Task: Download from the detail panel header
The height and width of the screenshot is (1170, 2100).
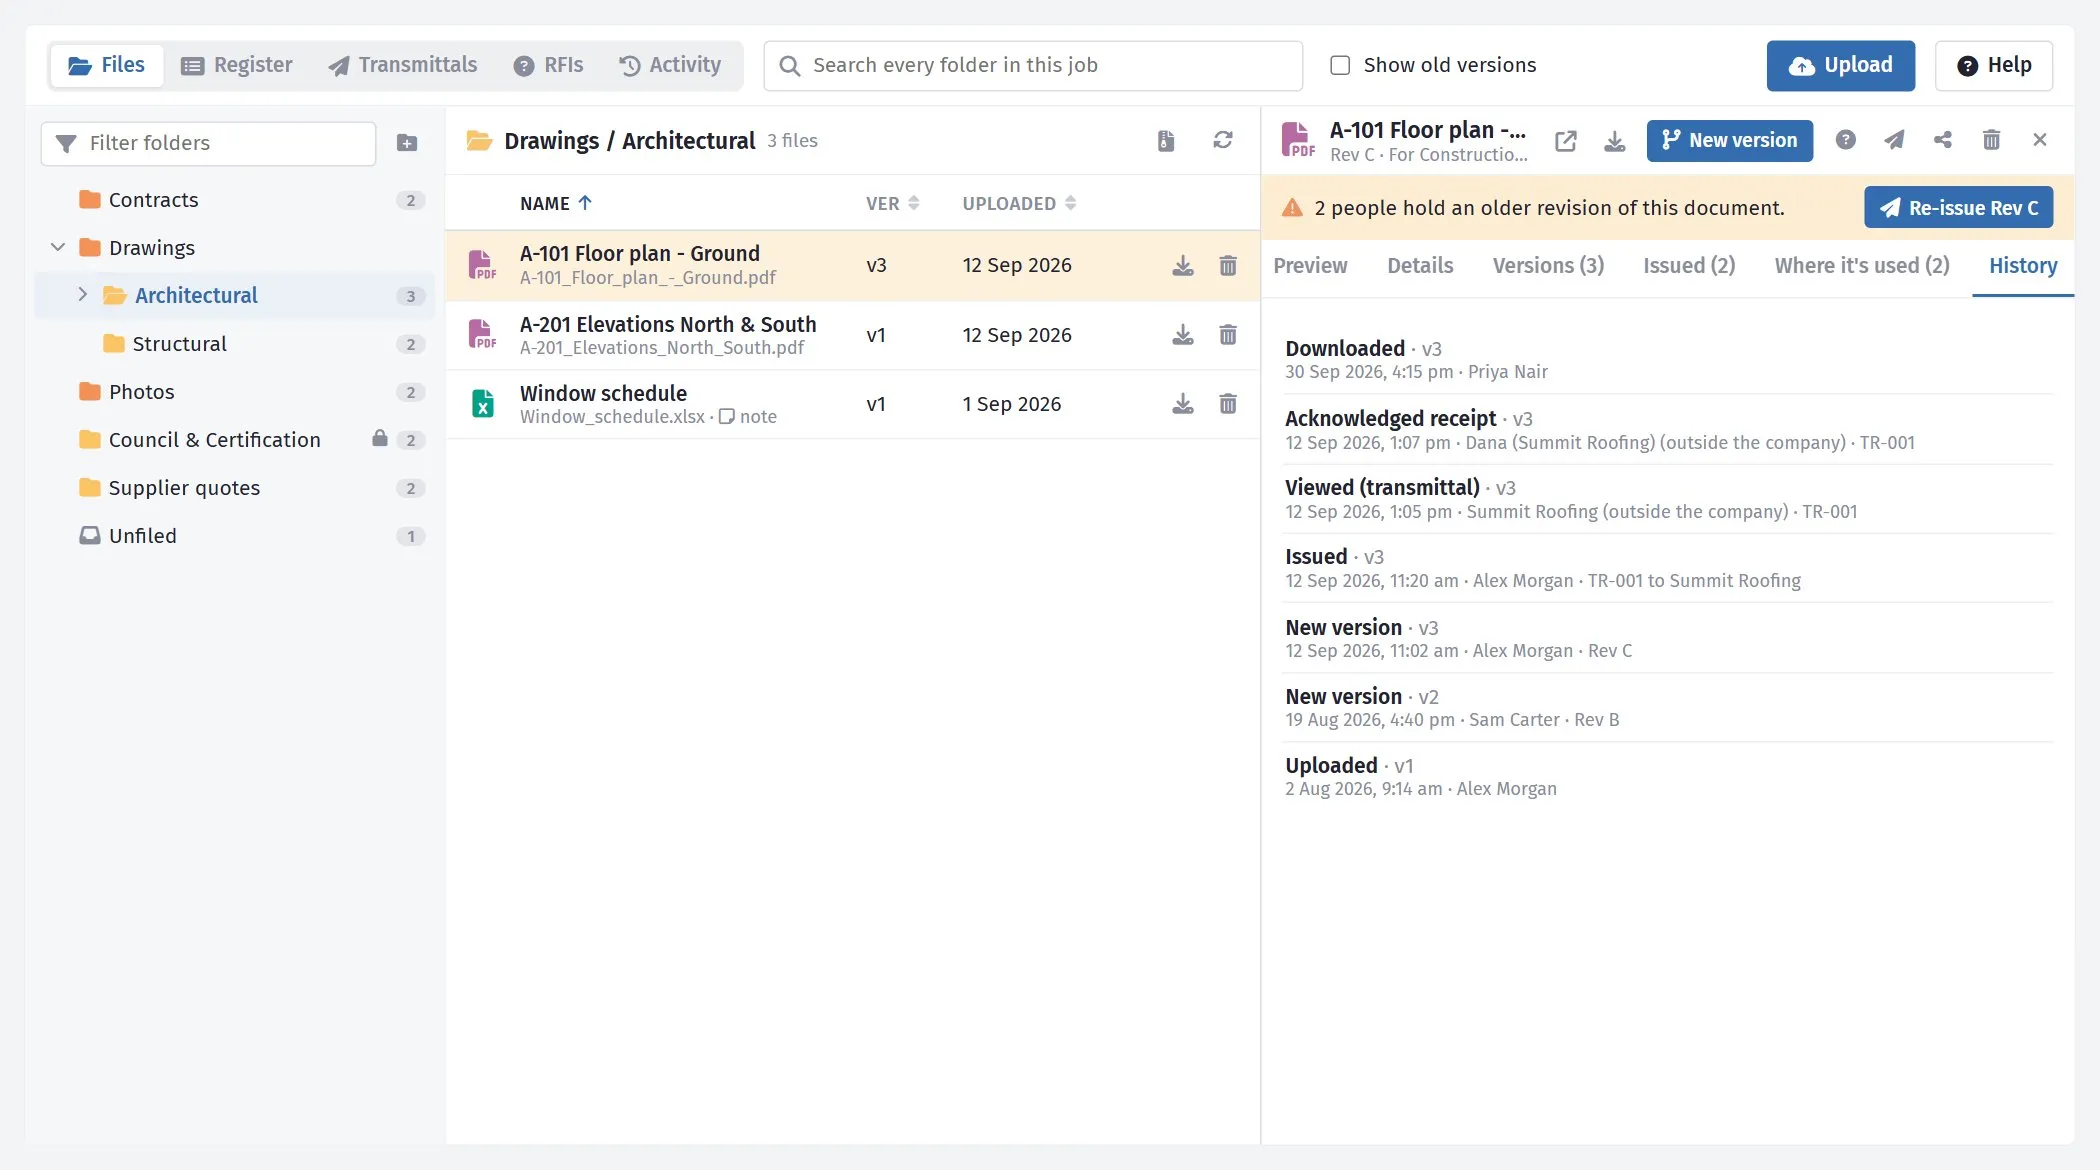Action: click(1614, 141)
